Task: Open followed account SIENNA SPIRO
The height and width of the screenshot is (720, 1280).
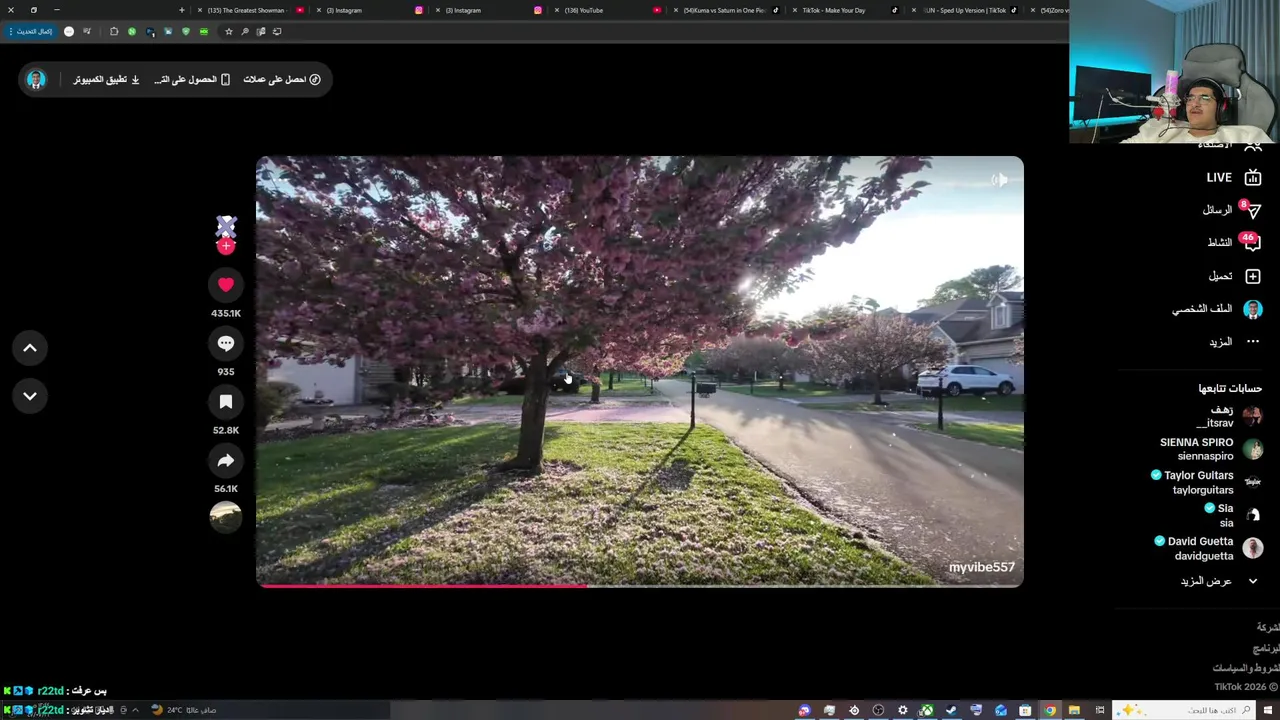Action: pyautogui.click(x=1211, y=449)
